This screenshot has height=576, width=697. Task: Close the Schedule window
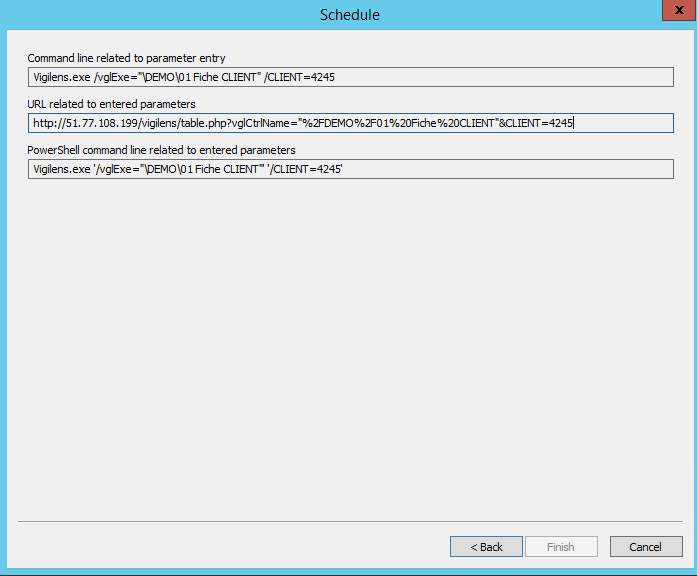tap(679, 10)
